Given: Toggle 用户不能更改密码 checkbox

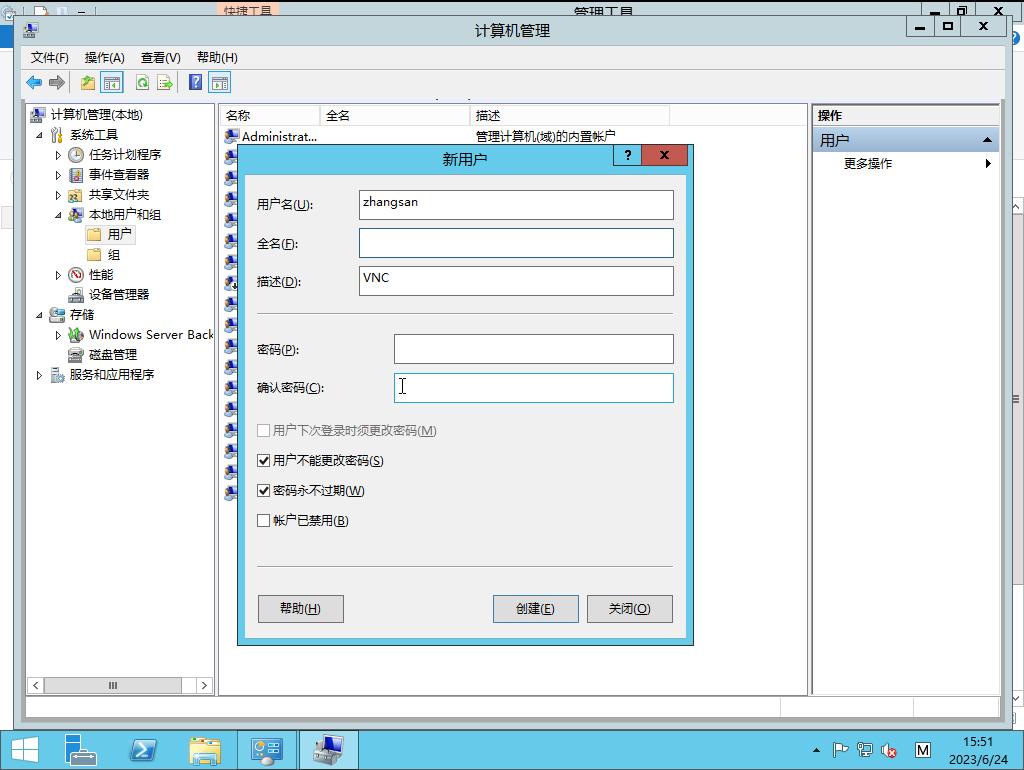Looking at the screenshot, I should tap(264, 461).
